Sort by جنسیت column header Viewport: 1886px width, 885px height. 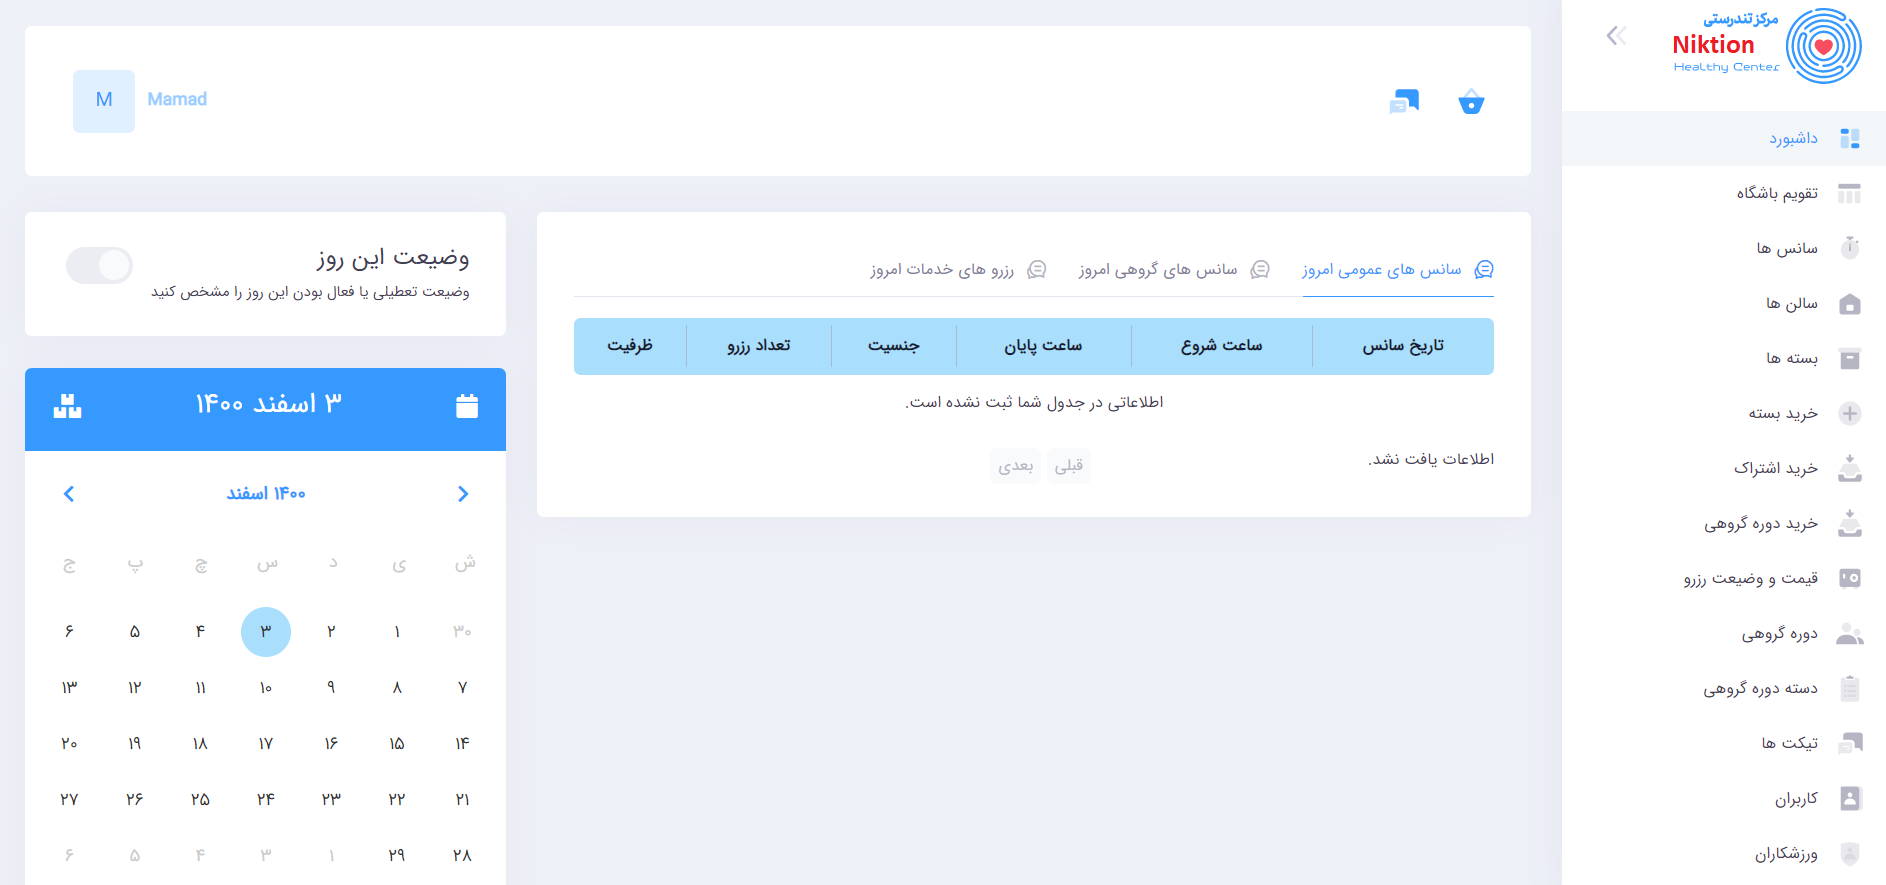(894, 346)
